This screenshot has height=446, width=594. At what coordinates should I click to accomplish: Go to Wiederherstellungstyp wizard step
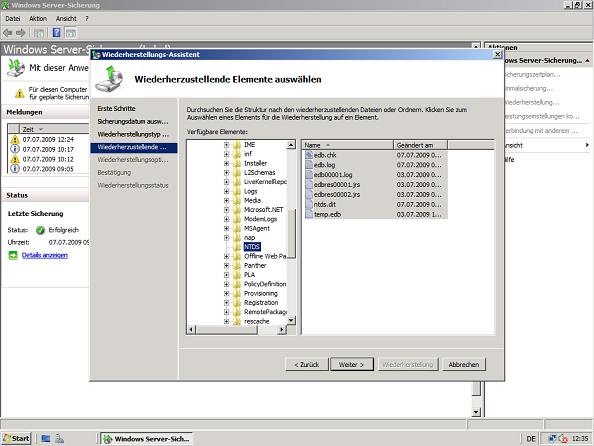(133, 134)
